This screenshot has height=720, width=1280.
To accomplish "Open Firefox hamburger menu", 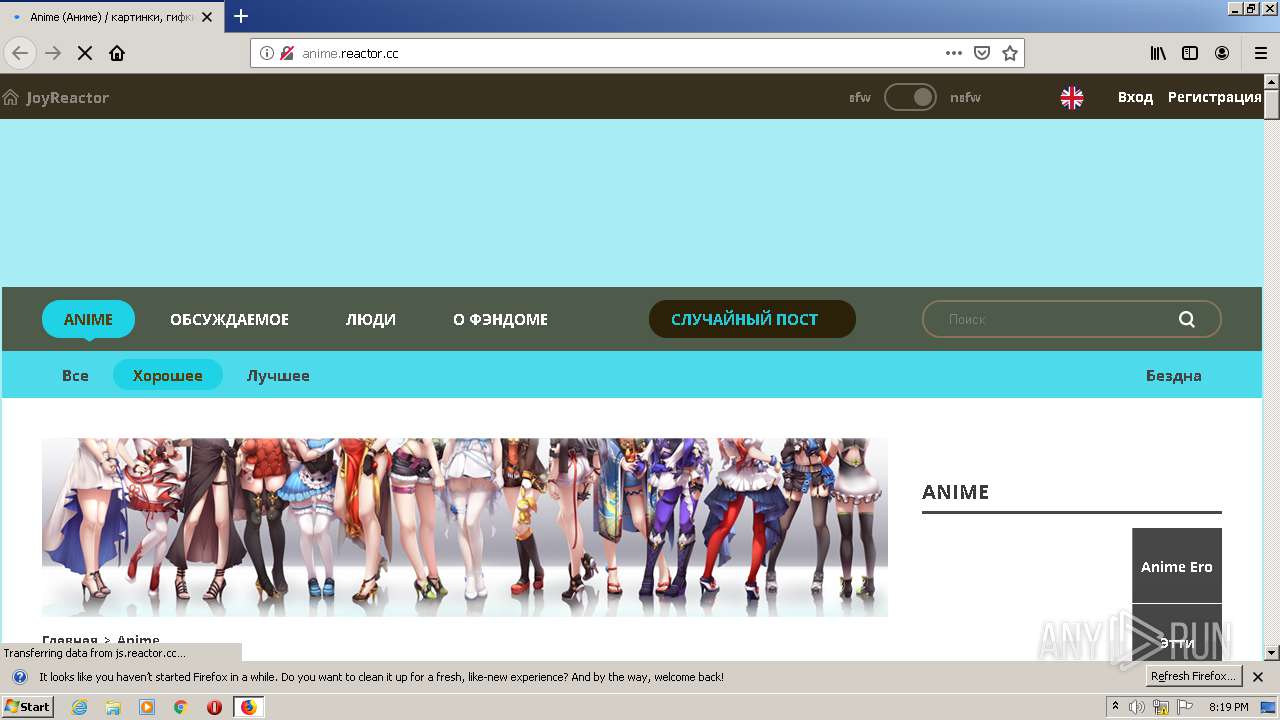I will [1260, 53].
